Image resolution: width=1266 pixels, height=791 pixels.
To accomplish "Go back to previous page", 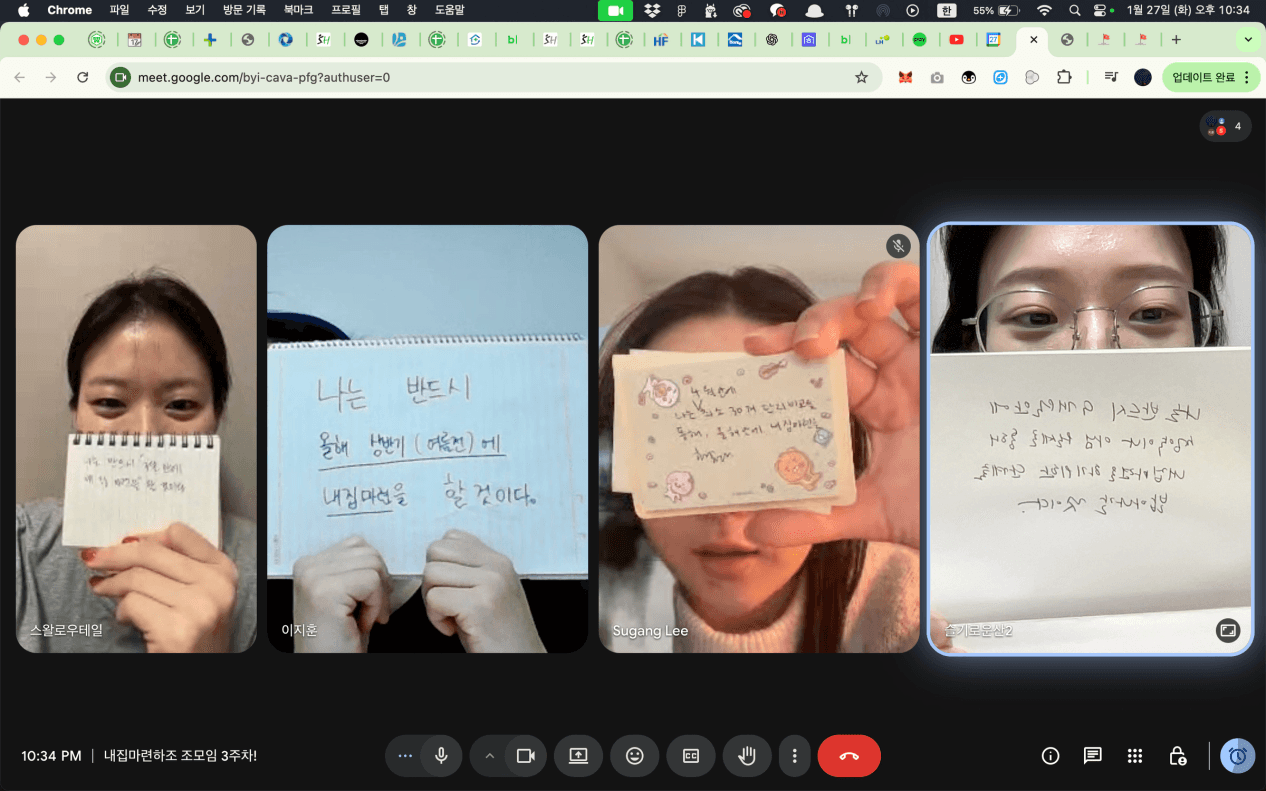I will tap(19, 77).
